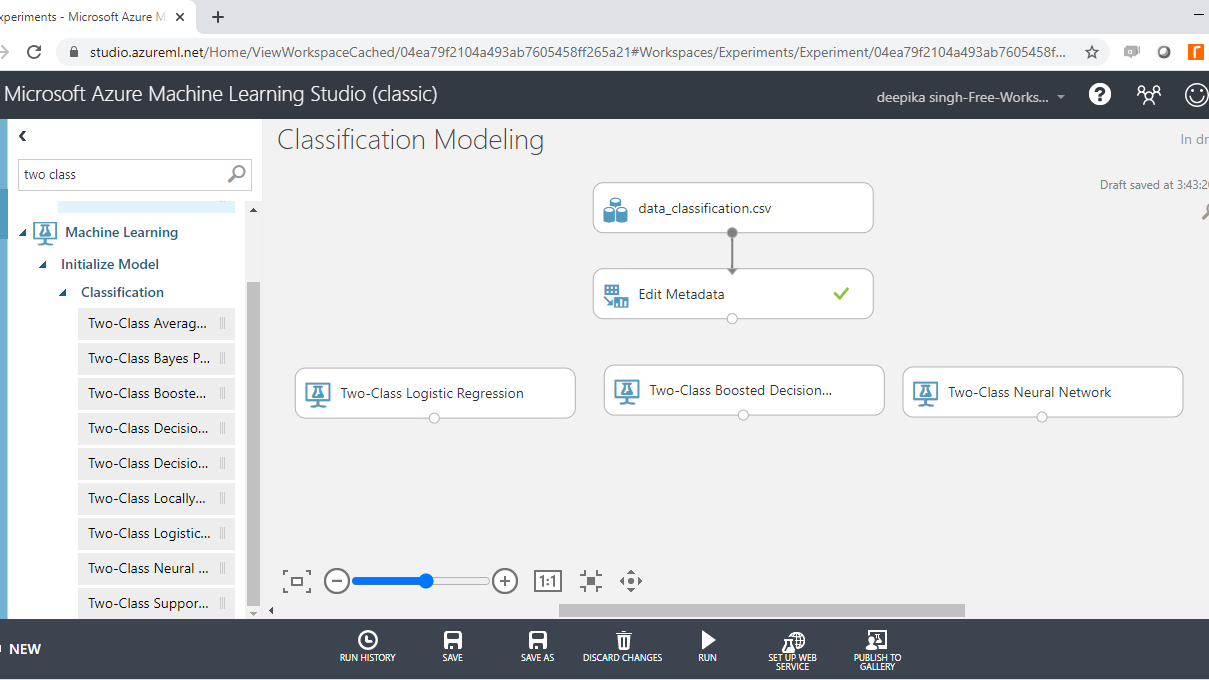1209x680 pixels.
Task: Select Two-Class Averaged Perceptron module
Action: coord(156,324)
